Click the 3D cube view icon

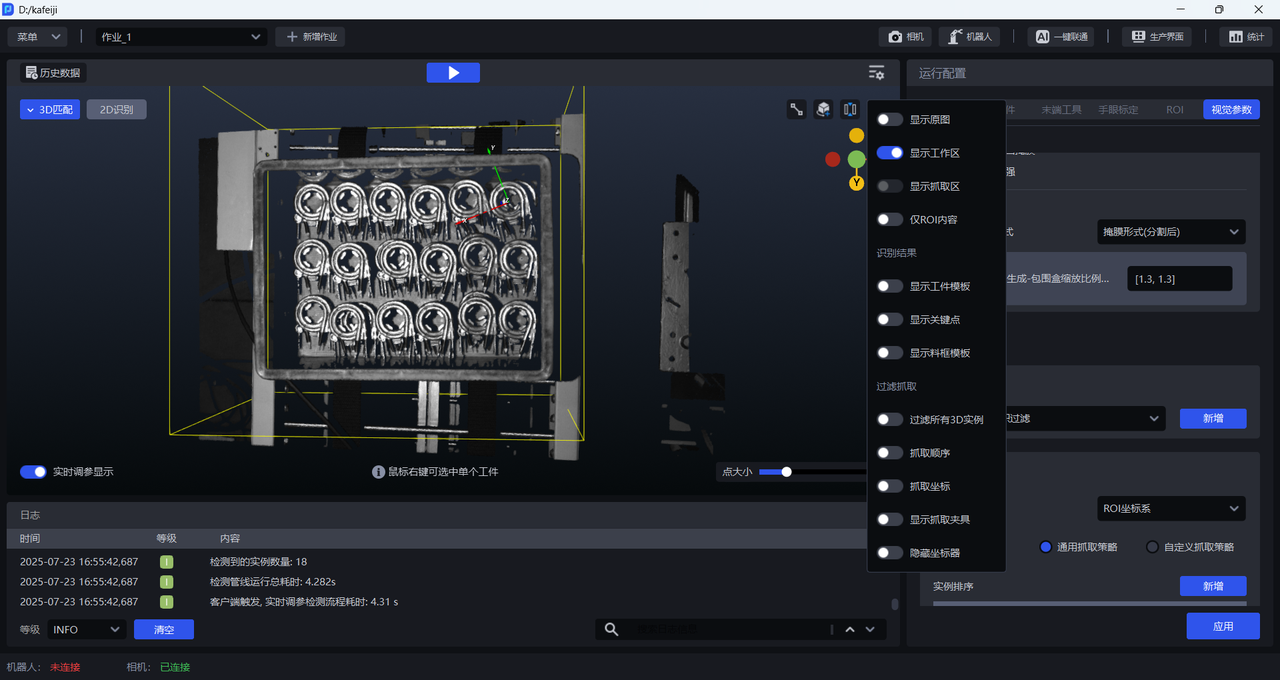(x=823, y=109)
